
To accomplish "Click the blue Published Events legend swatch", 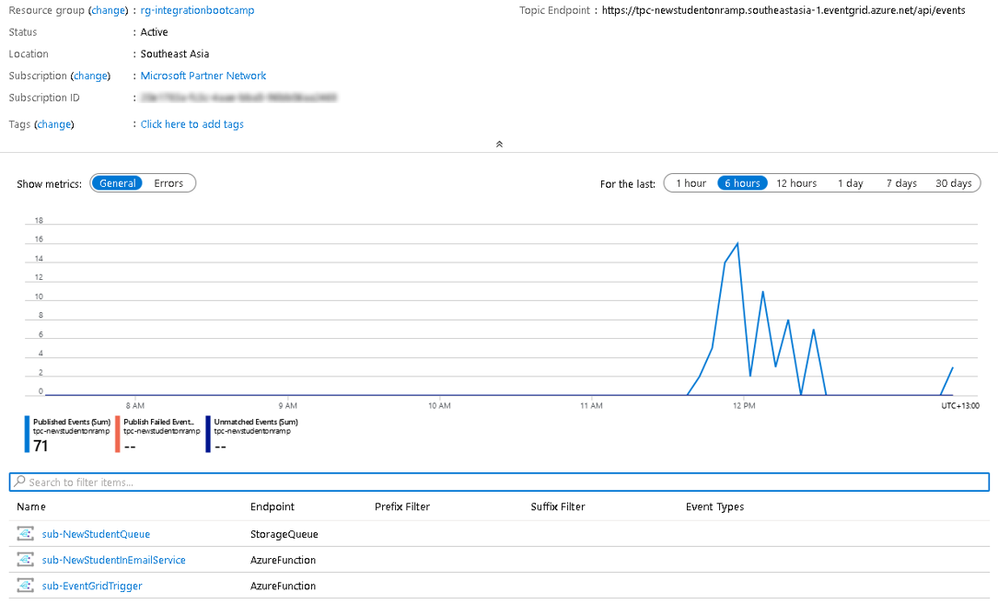I will pos(27,434).
